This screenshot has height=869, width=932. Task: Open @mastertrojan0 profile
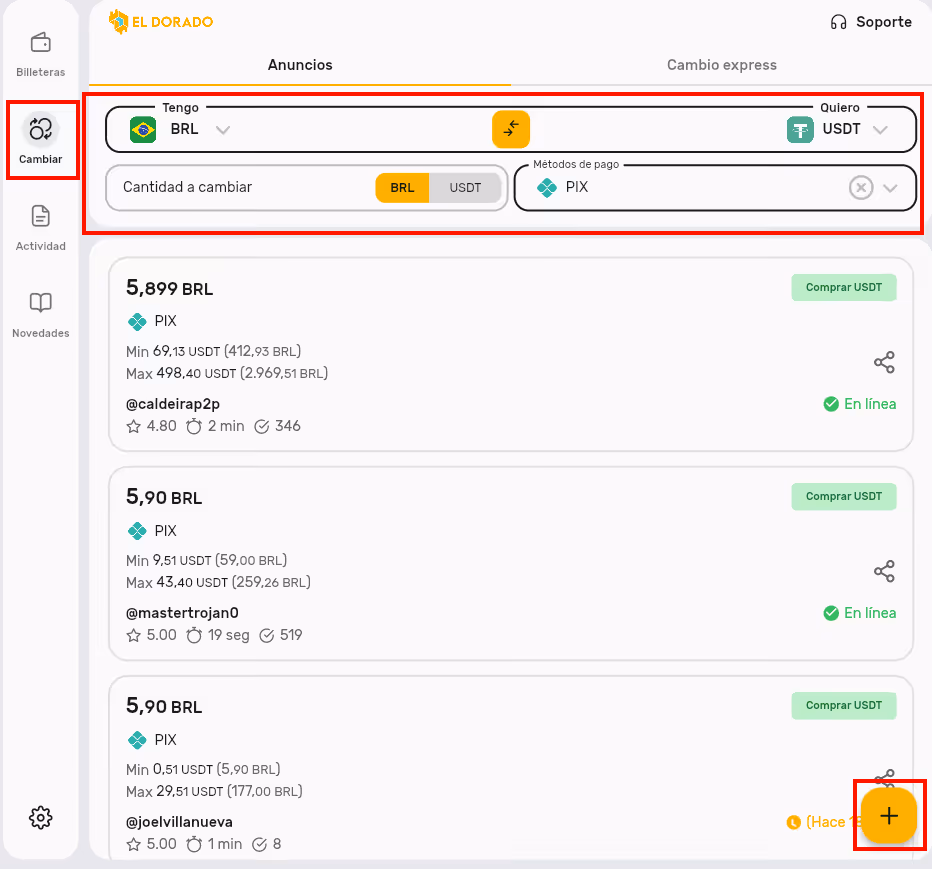click(x=182, y=613)
